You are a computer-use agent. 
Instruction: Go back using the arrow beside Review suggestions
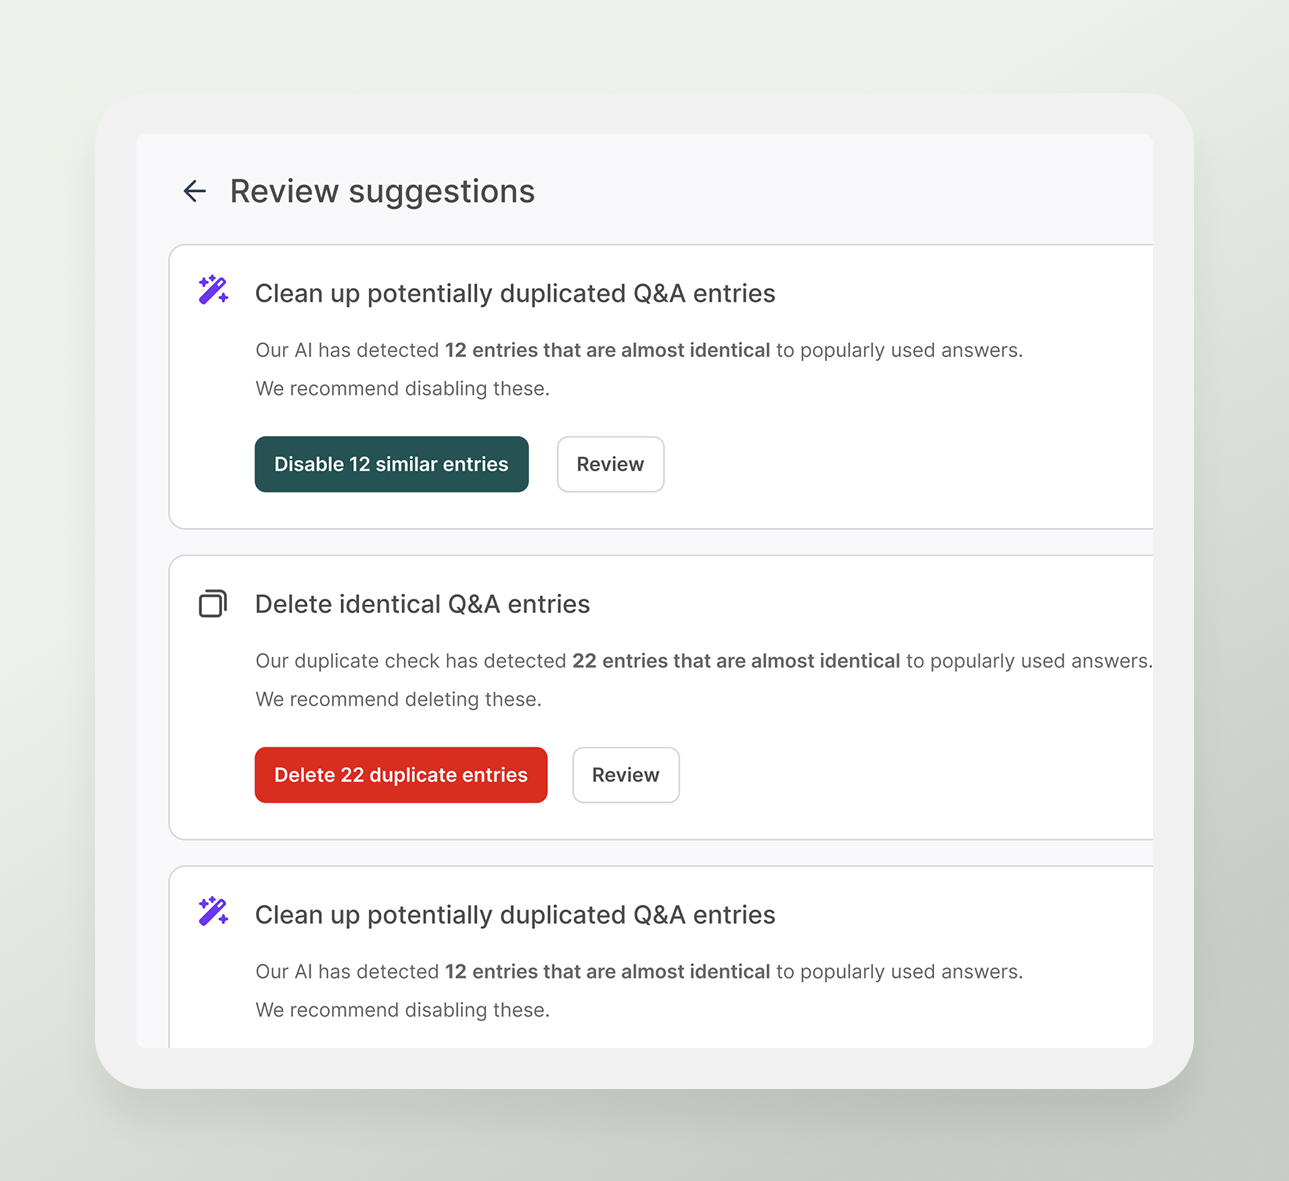coord(195,191)
